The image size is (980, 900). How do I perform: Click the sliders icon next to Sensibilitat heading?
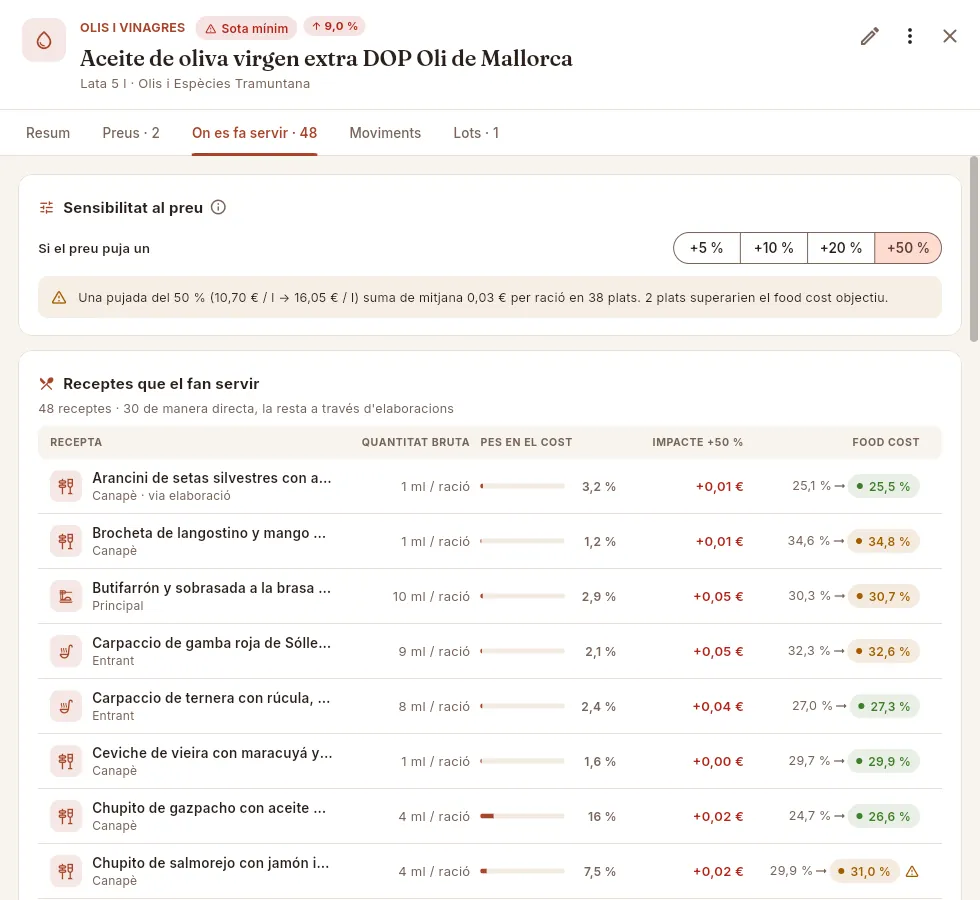pyautogui.click(x=46, y=208)
